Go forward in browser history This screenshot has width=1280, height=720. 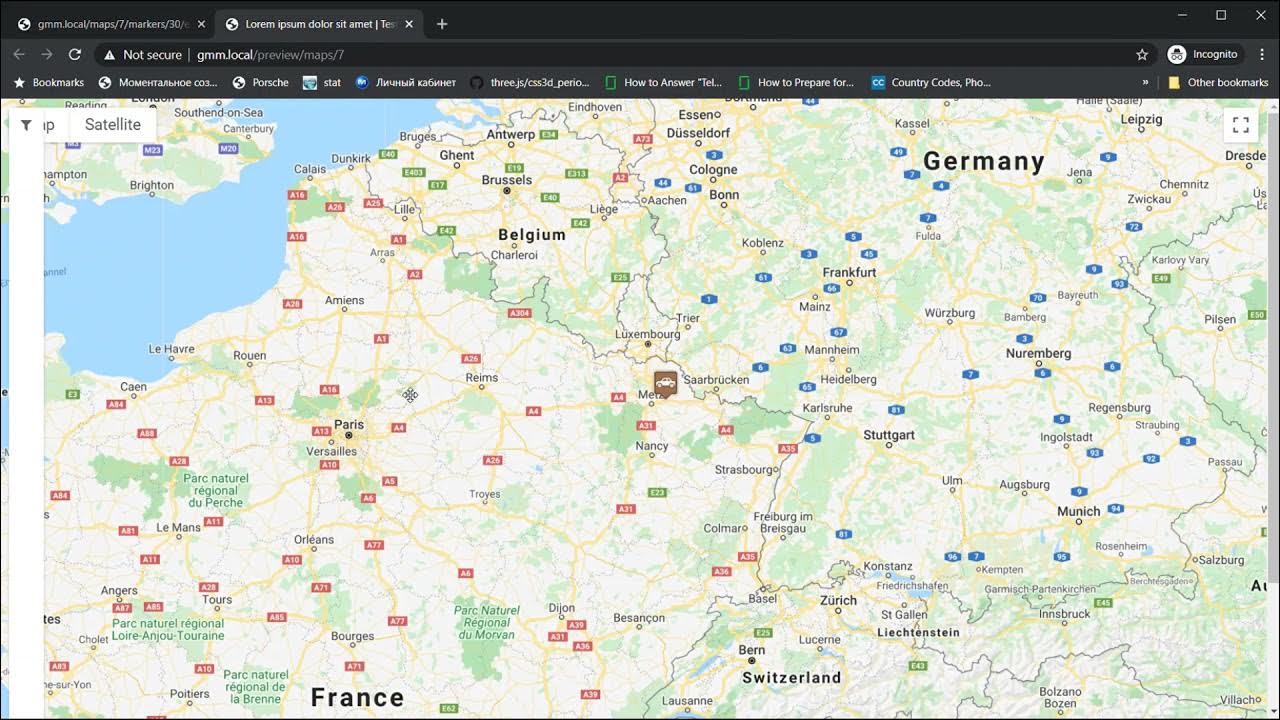point(47,54)
